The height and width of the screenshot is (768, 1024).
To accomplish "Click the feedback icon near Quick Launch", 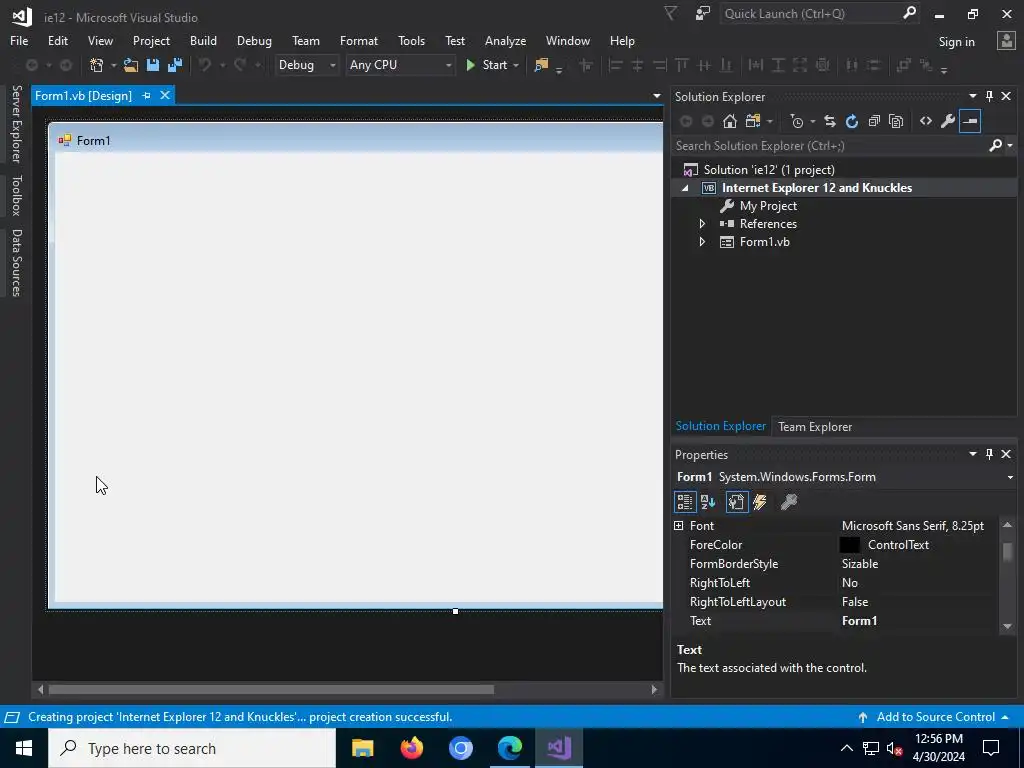I will click(x=703, y=14).
